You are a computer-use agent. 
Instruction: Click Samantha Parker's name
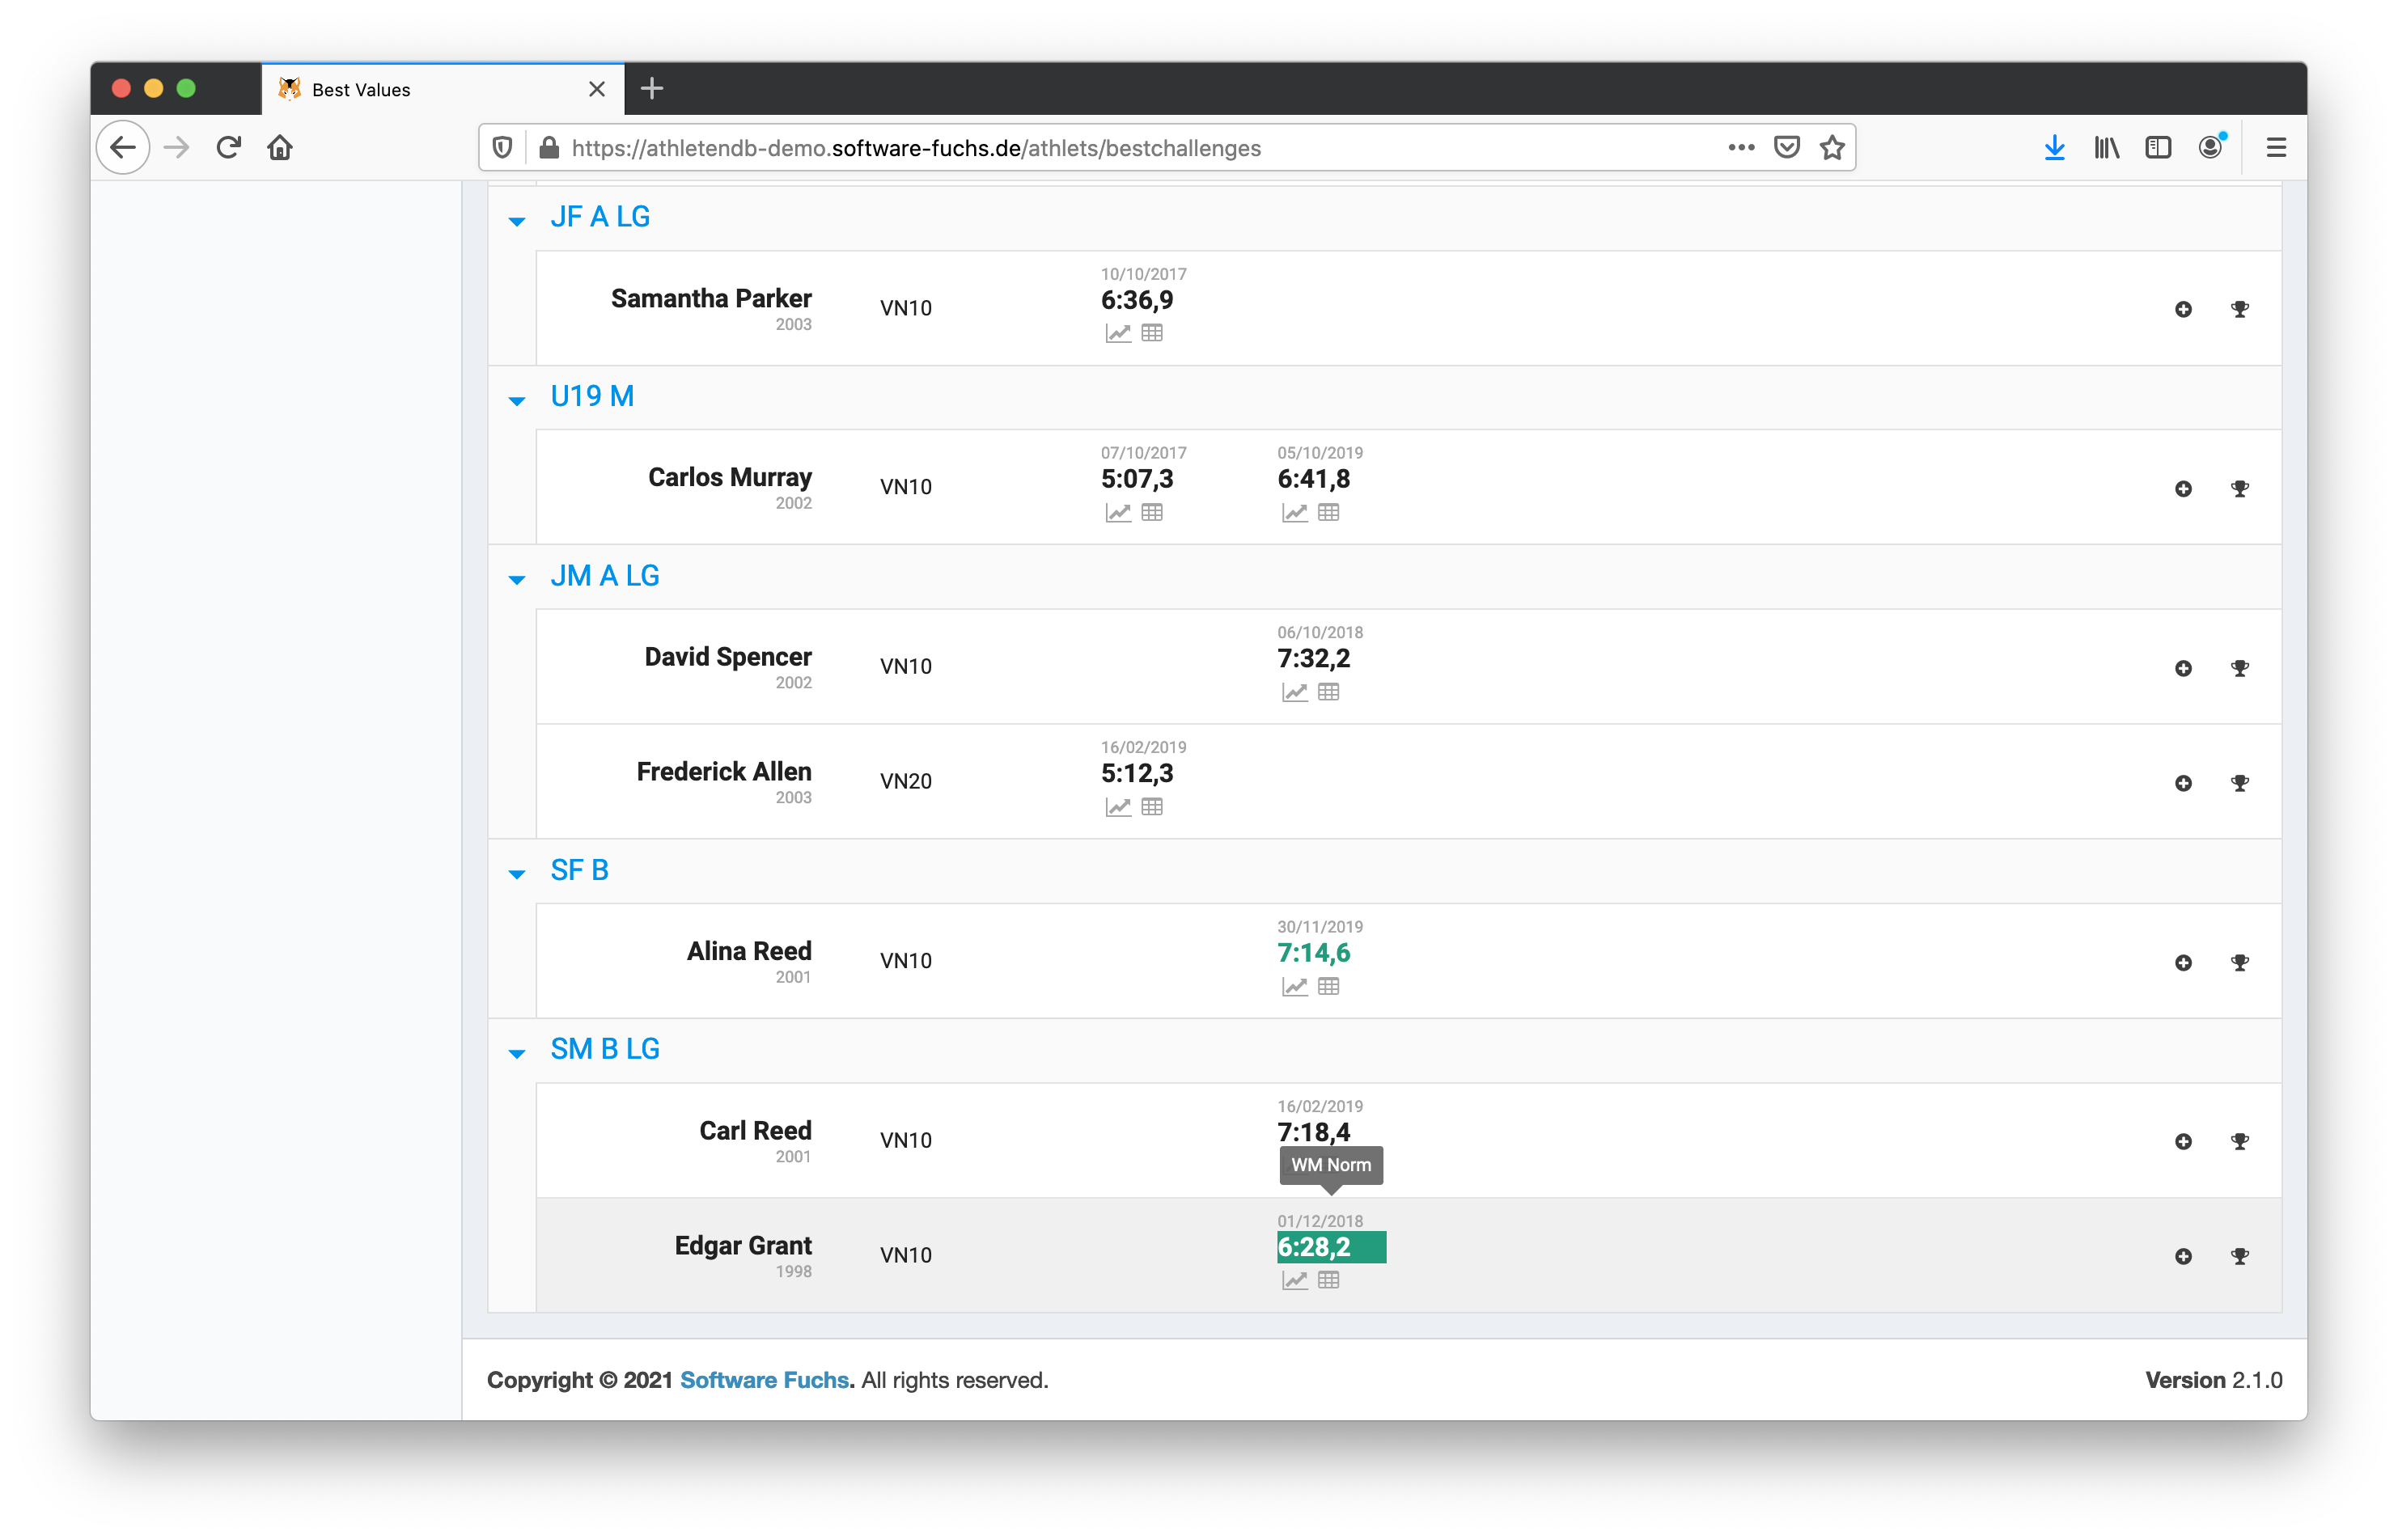[x=711, y=298]
